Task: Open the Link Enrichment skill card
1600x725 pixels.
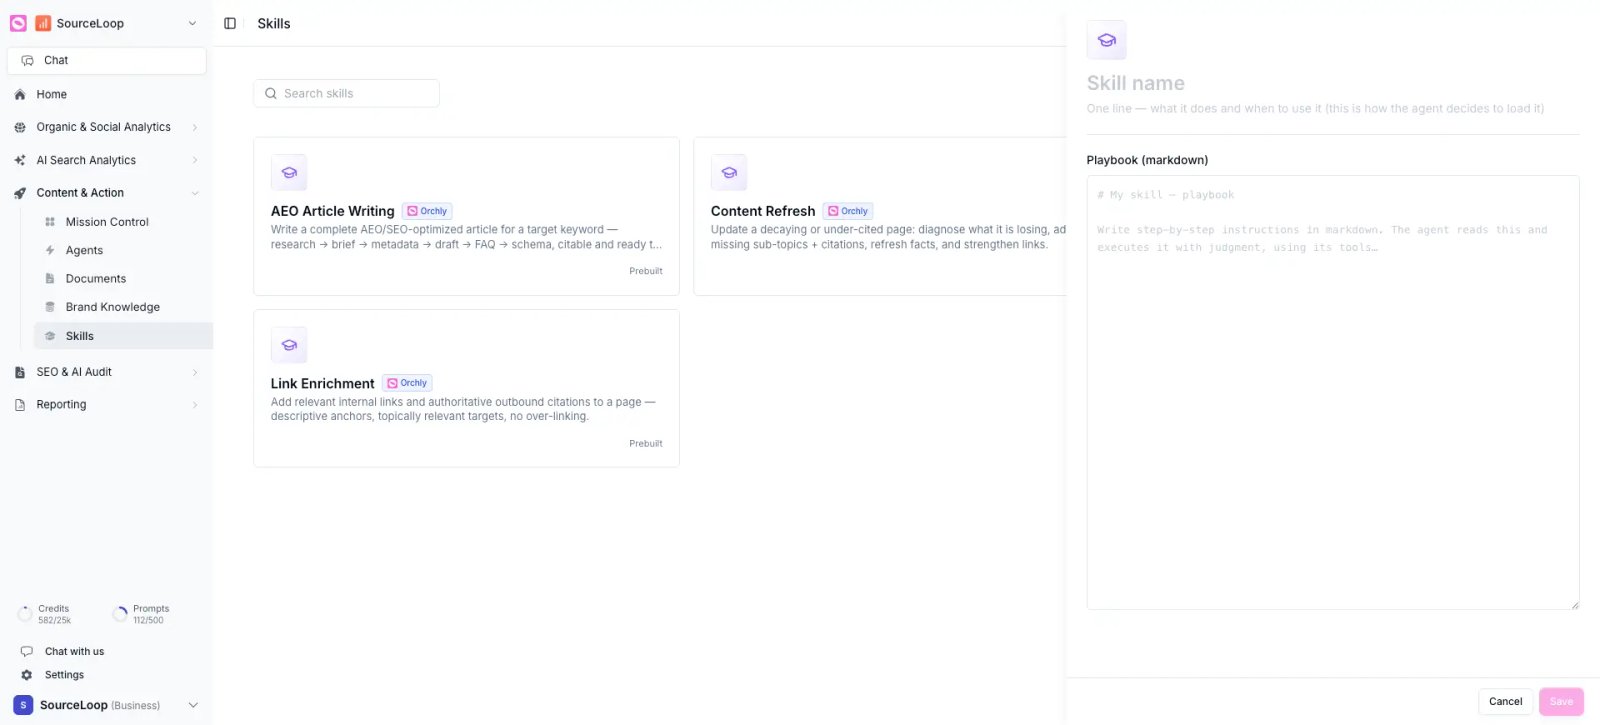Action: click(x=466, y=388)
